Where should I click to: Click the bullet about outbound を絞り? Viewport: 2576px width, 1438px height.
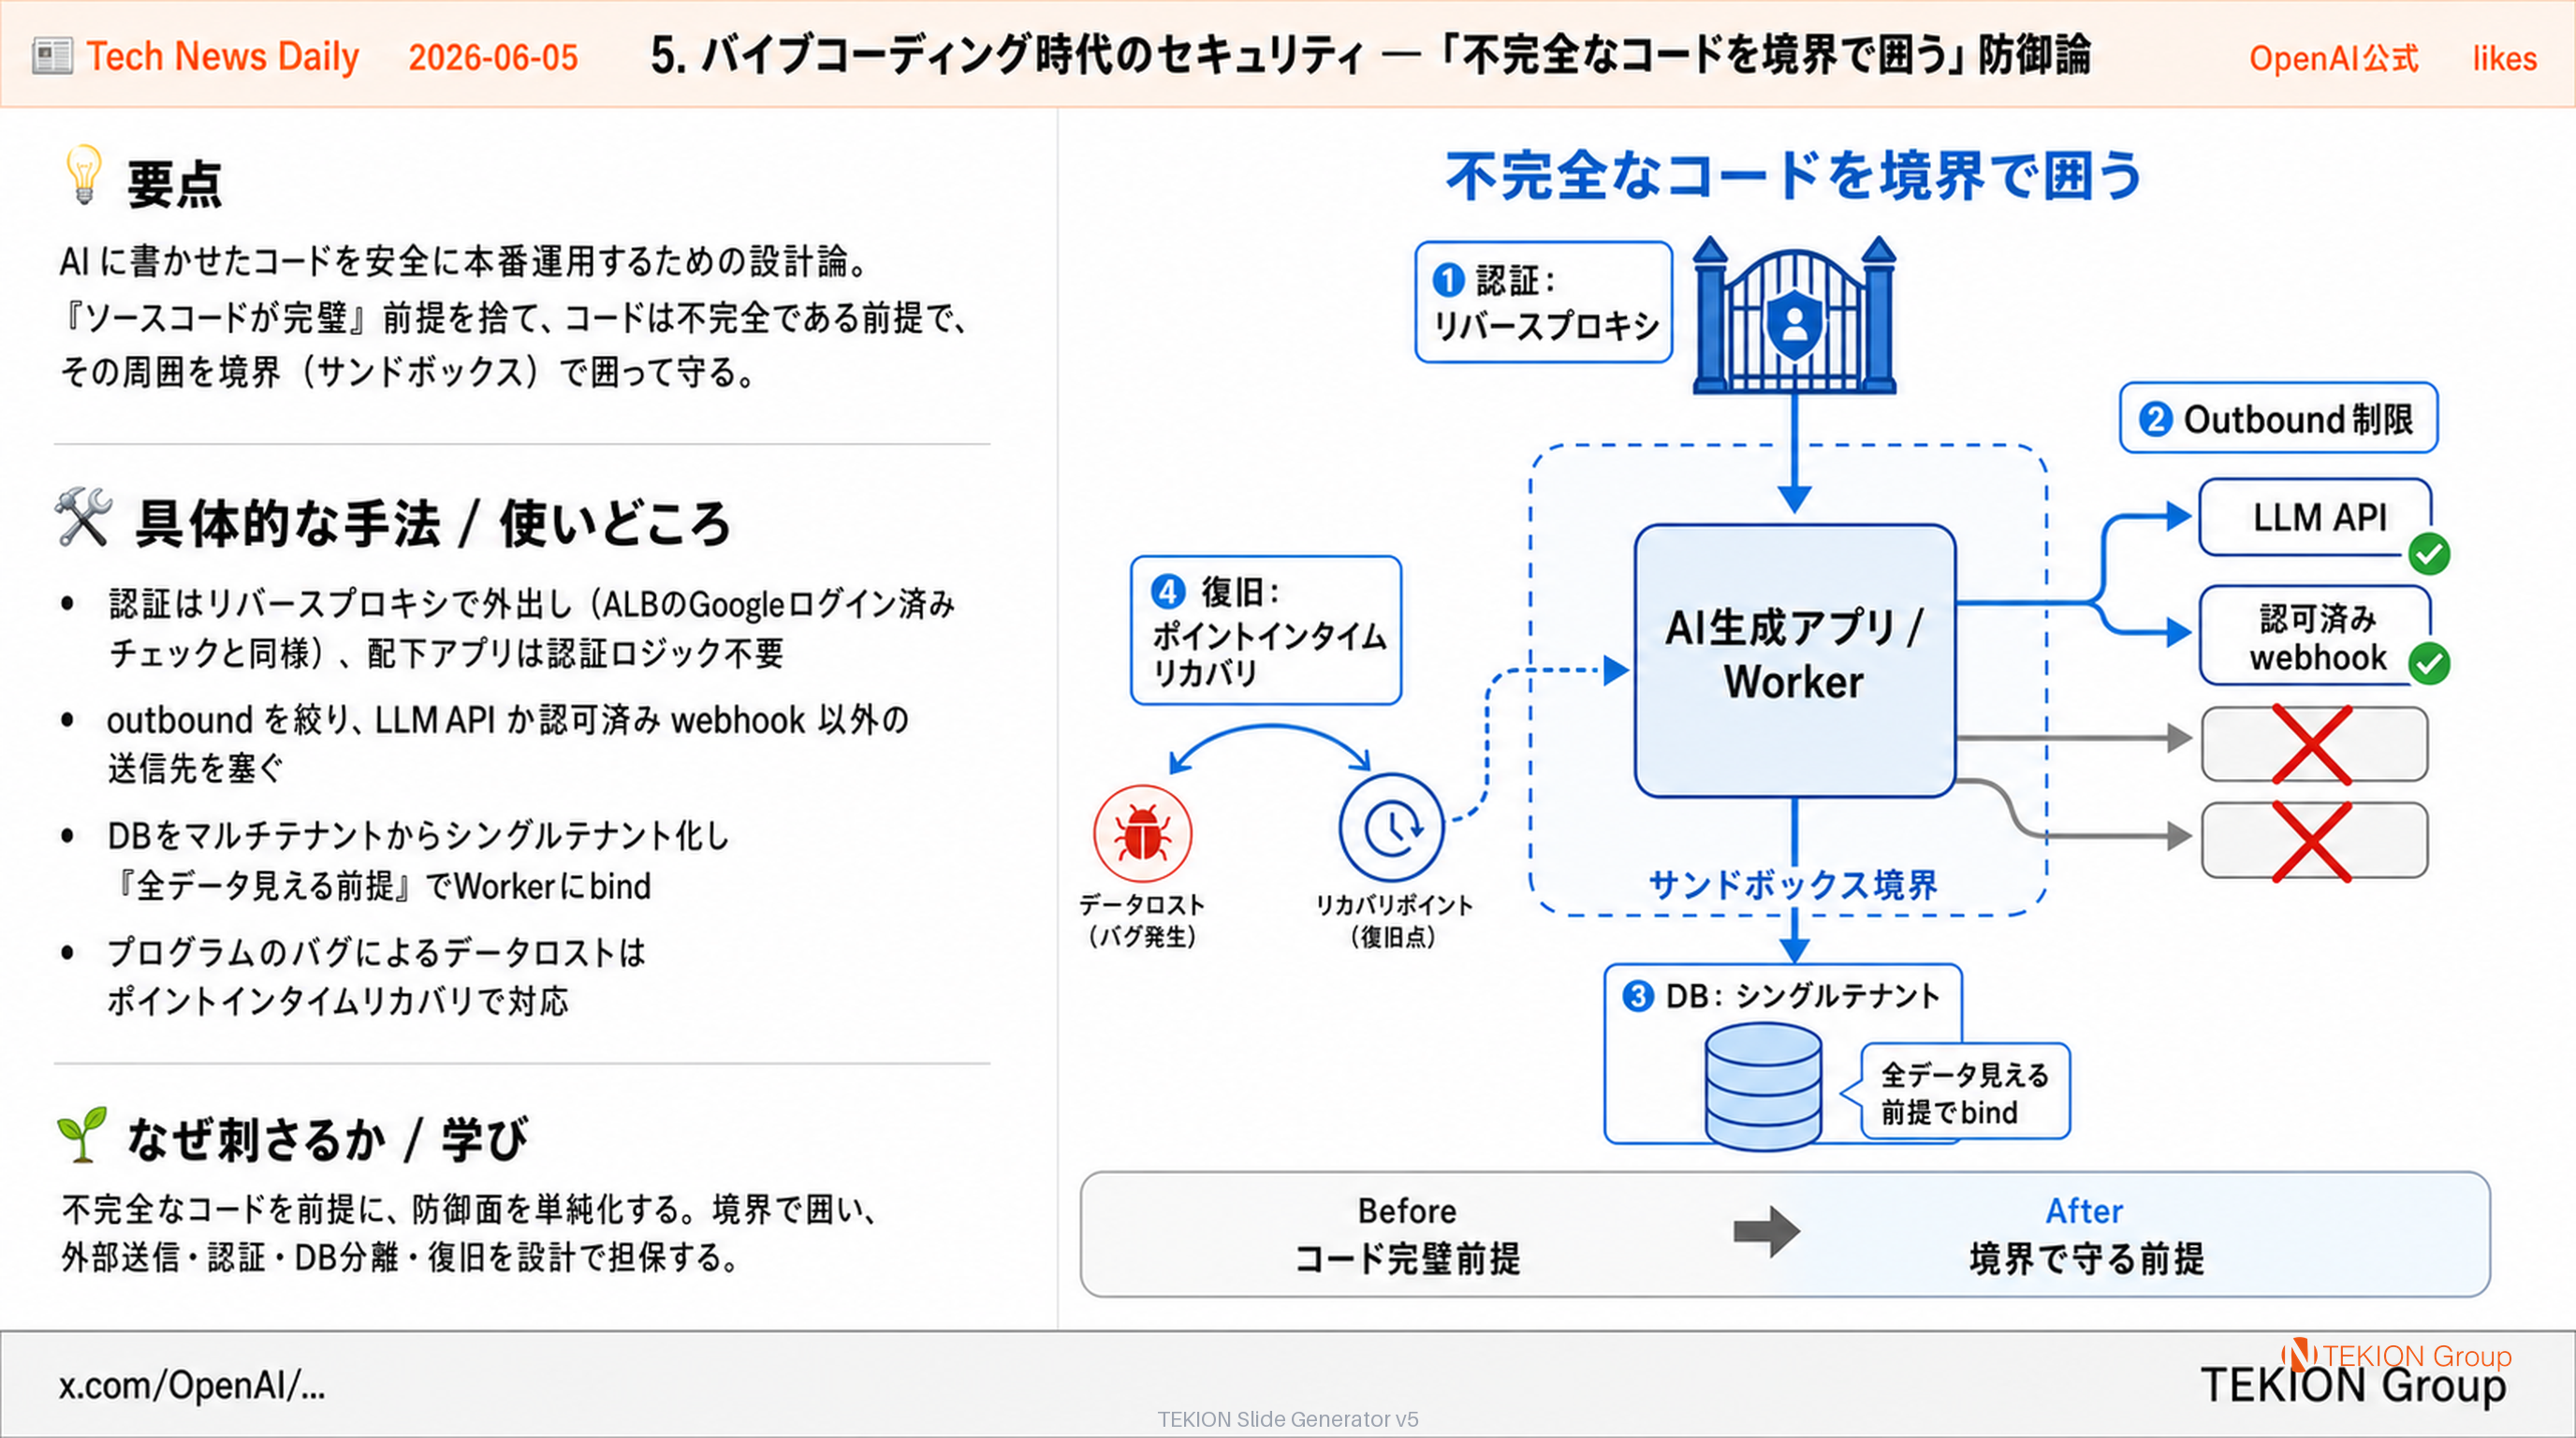click(508, 744)
